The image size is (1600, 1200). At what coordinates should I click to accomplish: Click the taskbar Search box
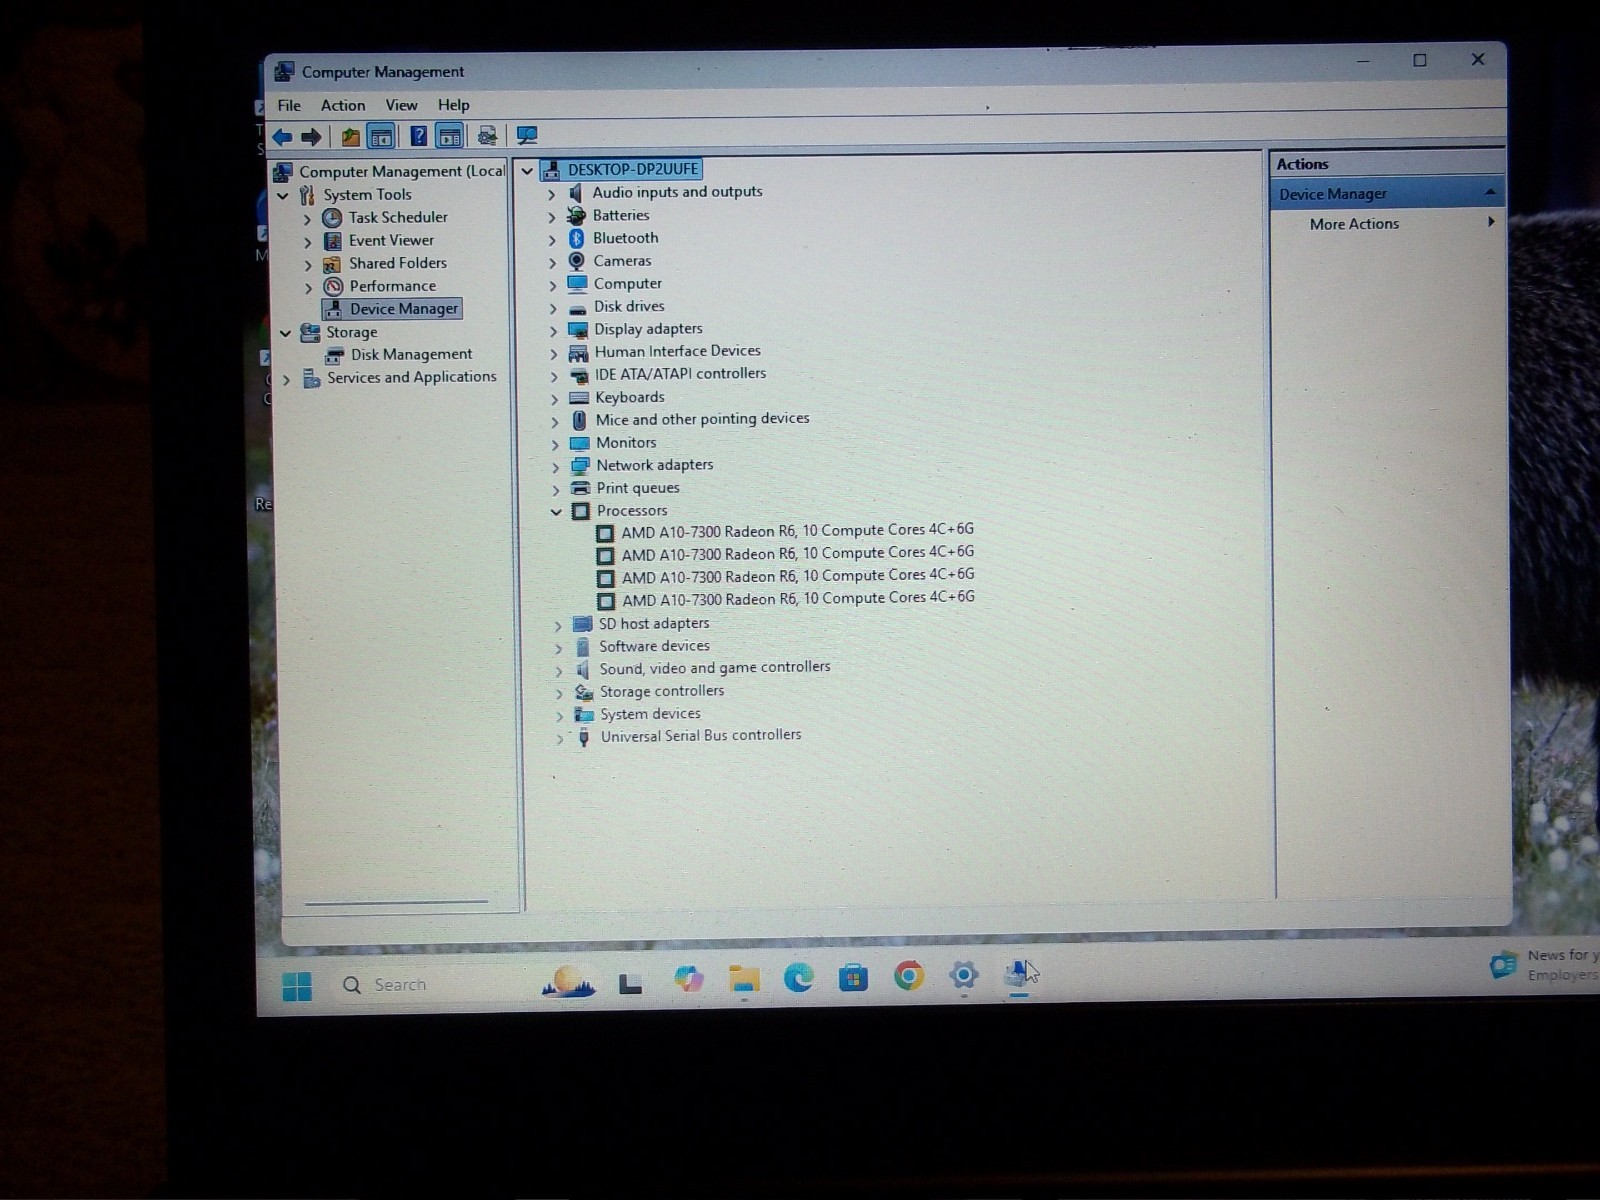(x=432, y=985)
